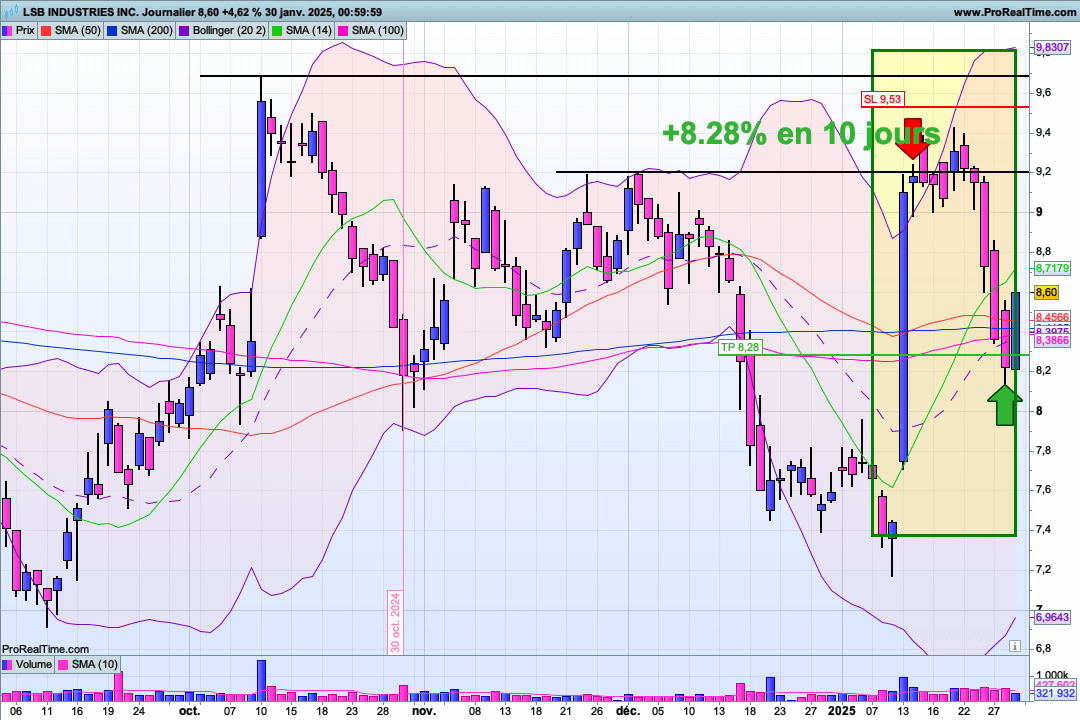Viewport: 1080px width, 720px height.
Task: Click the 11 date label on time axis
Action: pyautogui.click(x=46, y=711)
